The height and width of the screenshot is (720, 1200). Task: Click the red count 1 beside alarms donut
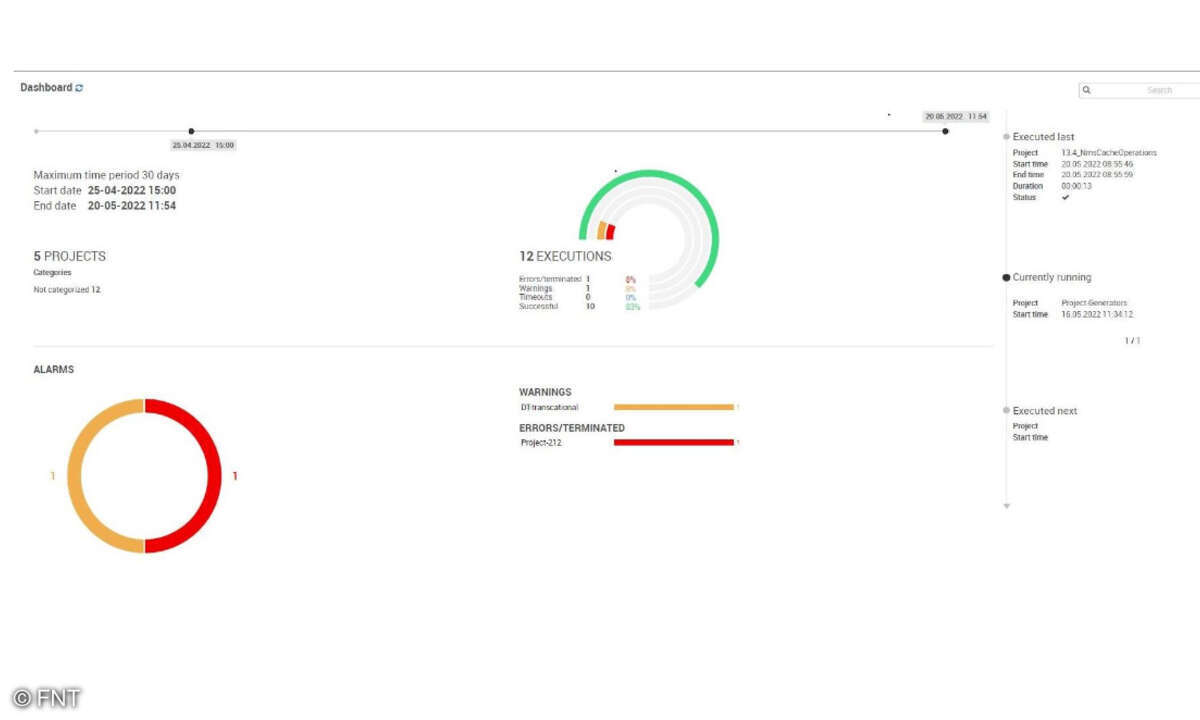click(x=235, y=476)
